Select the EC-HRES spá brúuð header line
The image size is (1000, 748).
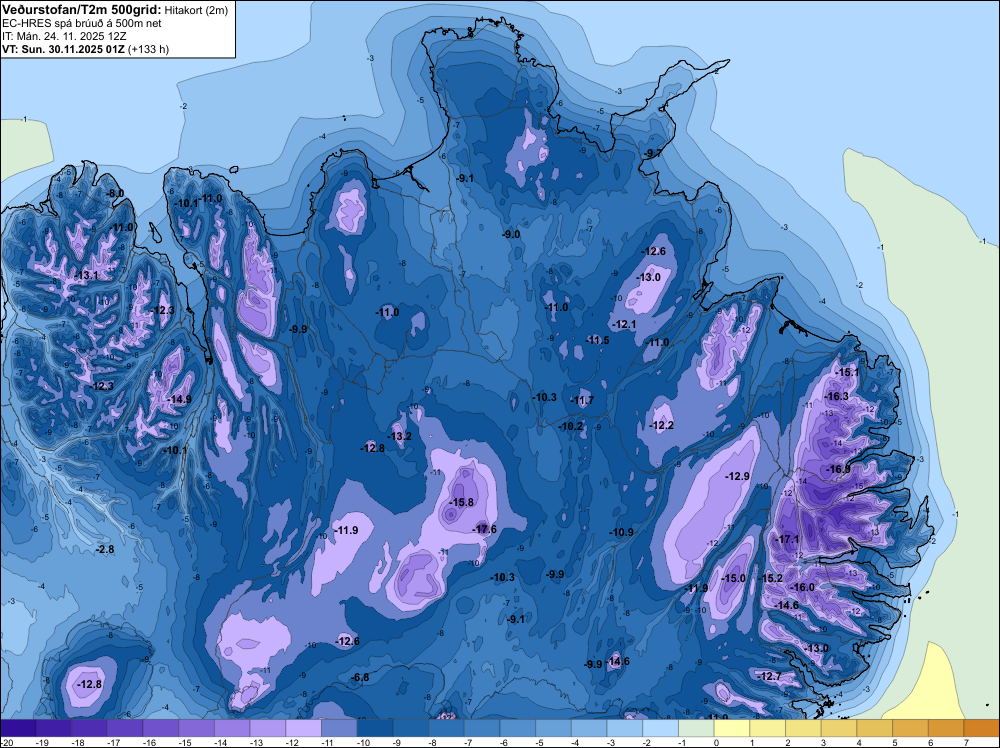click(x=82, y=23)
